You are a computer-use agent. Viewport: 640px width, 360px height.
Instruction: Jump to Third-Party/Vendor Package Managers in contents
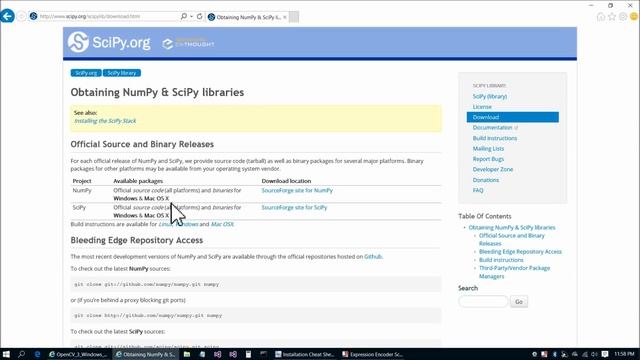[514, 272]
